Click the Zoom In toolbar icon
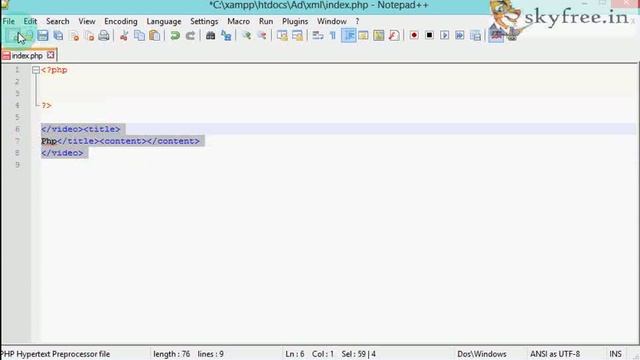Screen dimensions: 640x360 (x=246, y=36)
